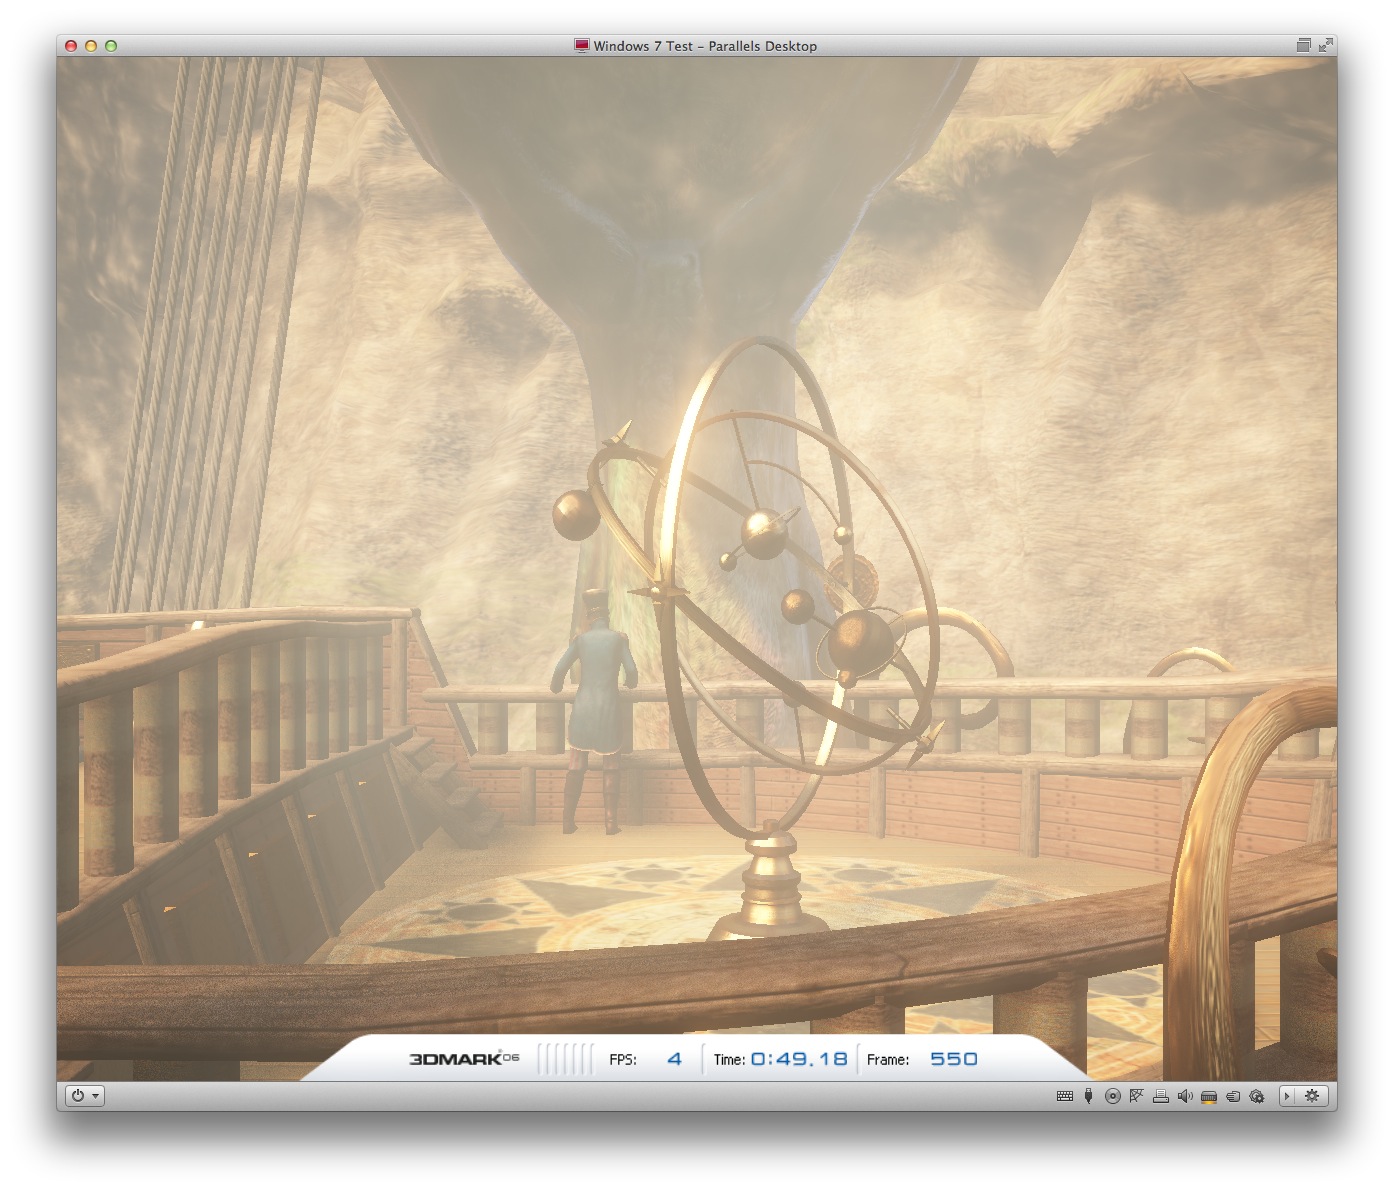1394x1190 pixels.
Task: Zoom the window with the green button
Action: tap(111, 46)
